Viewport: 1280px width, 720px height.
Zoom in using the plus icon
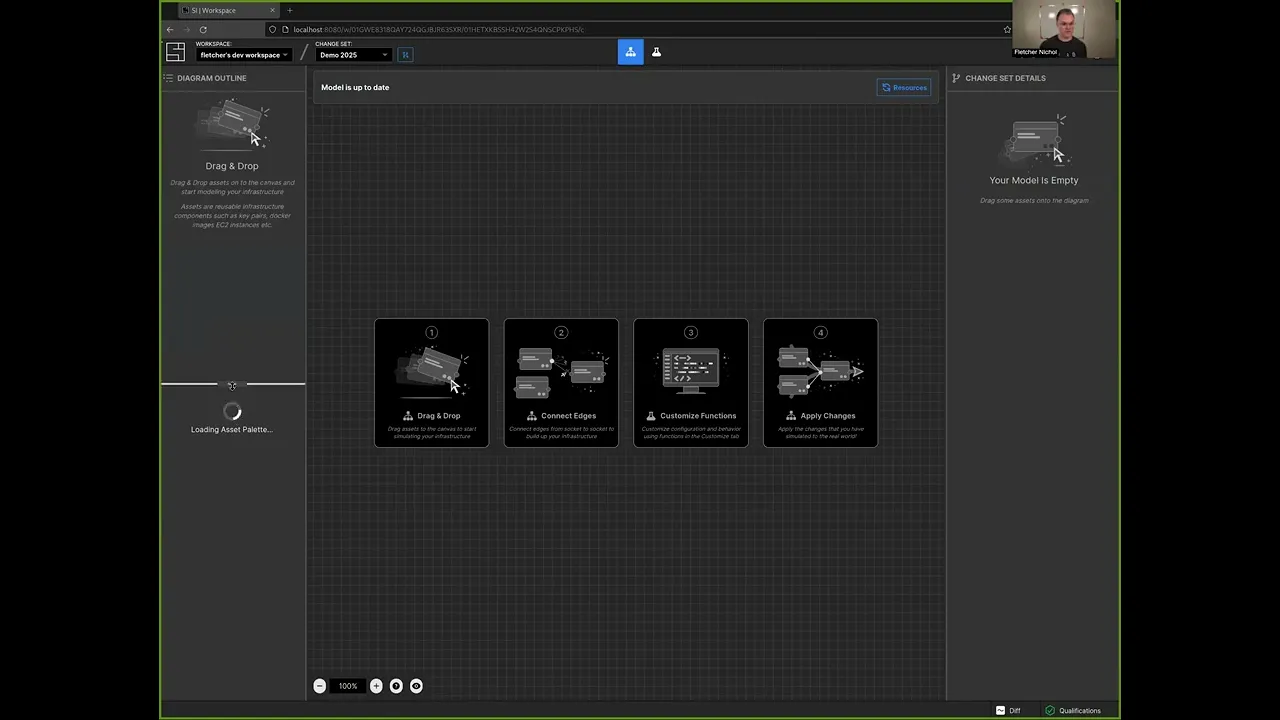tap(376, 686)
